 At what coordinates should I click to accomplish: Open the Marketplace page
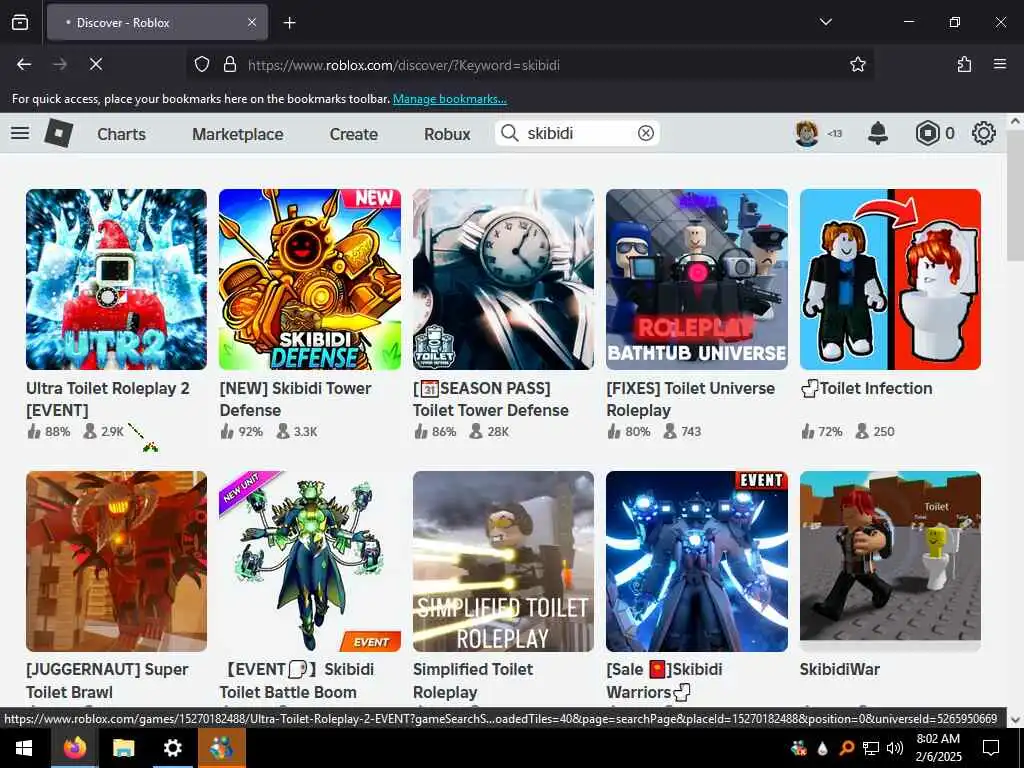(x=238, y=134)
